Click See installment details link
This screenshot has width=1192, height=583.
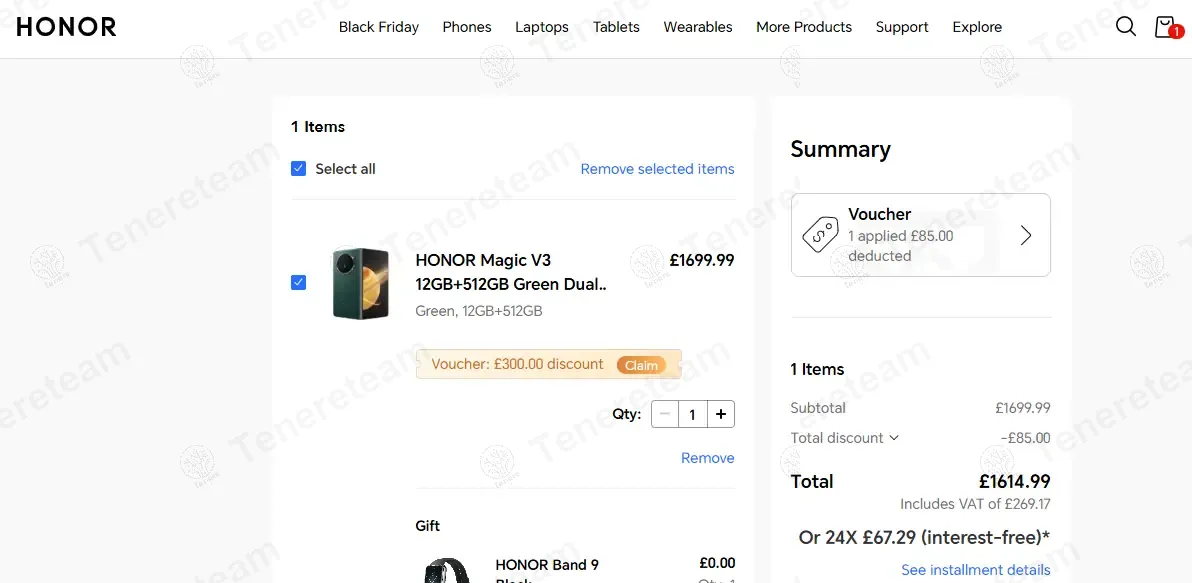click(975, 570)
